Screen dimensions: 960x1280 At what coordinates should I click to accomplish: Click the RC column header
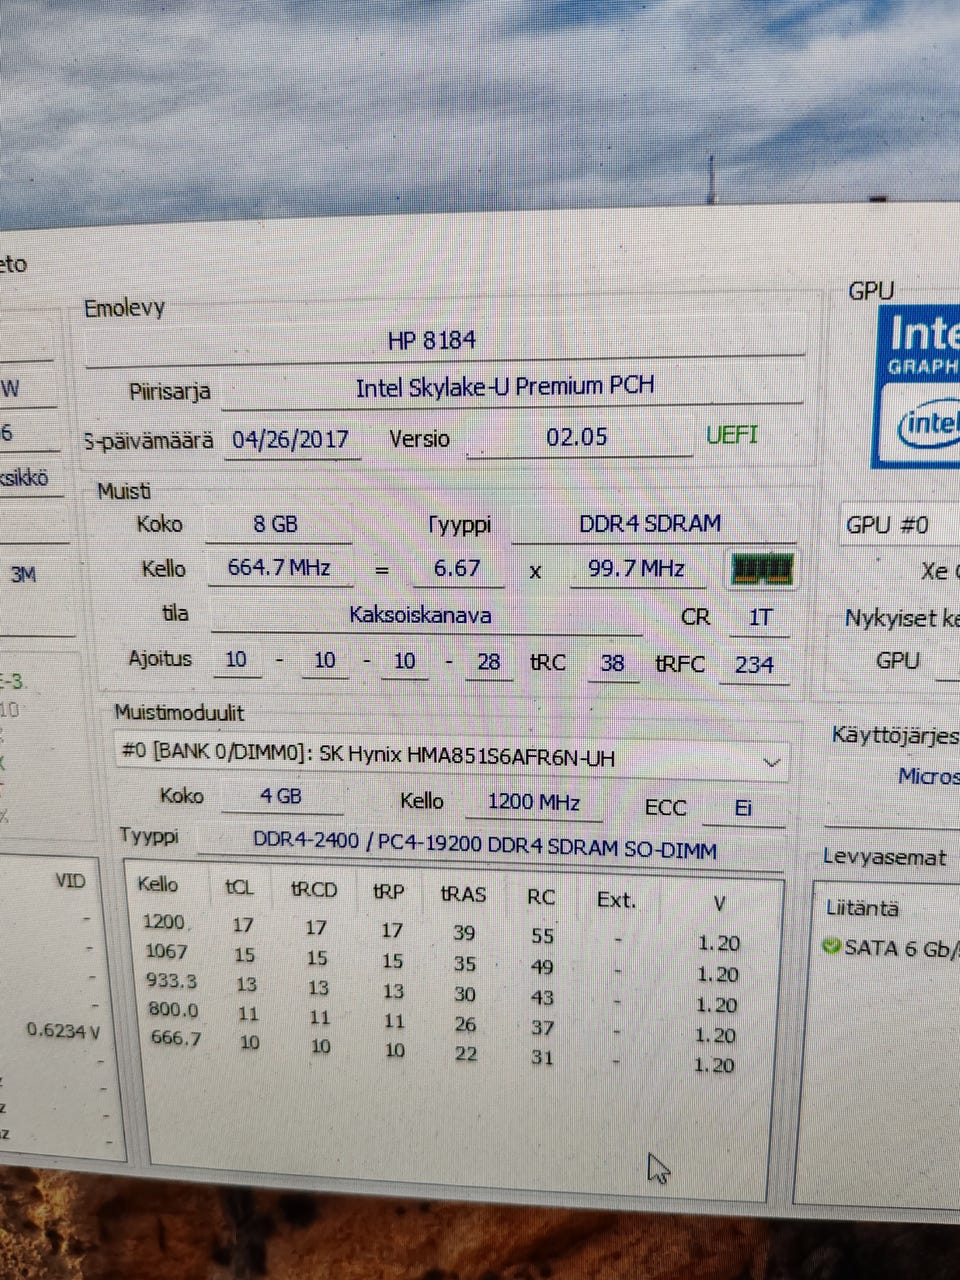coord(541,897)
